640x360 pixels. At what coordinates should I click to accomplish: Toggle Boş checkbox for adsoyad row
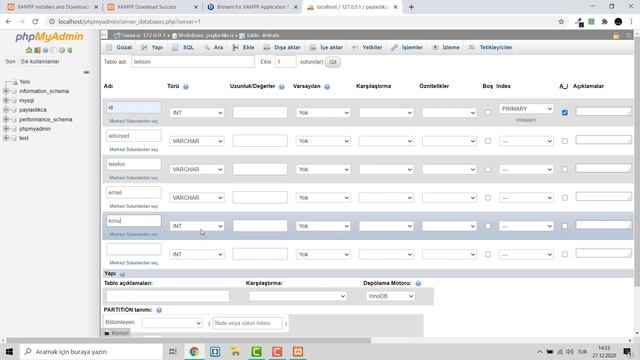[488, 141]
